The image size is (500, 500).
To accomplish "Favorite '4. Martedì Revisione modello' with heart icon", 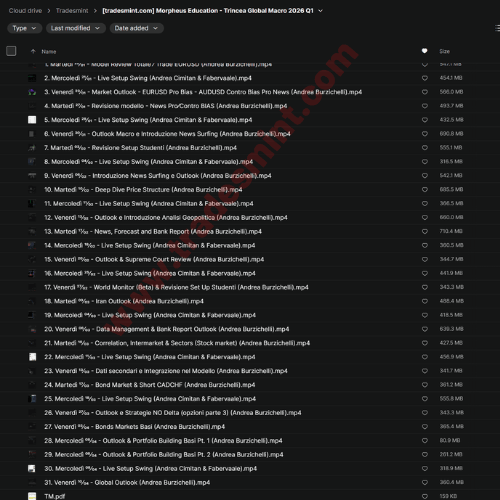I will [425, 106].
